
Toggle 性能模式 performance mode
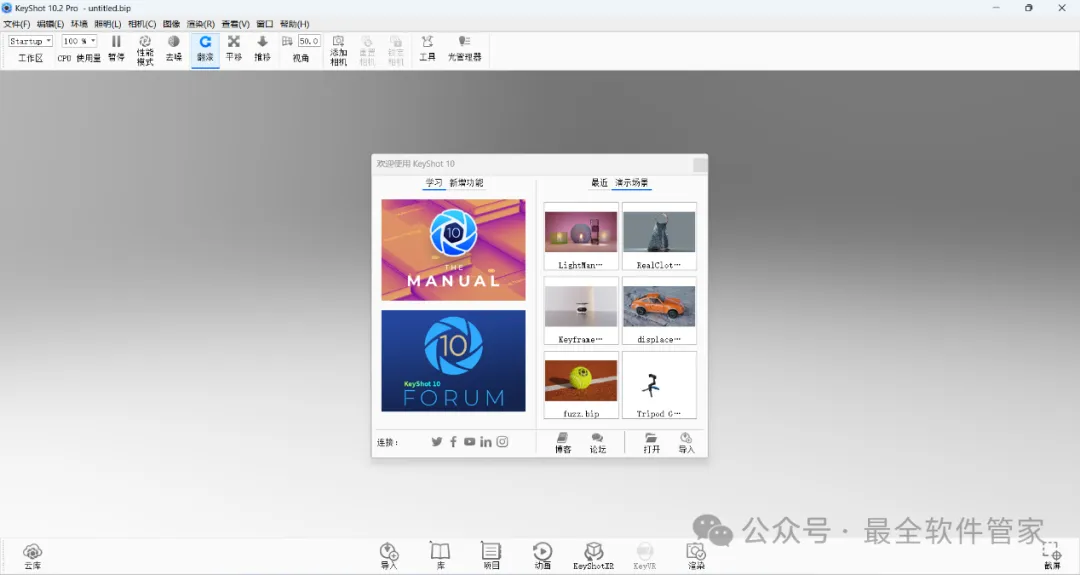[145, 50]
